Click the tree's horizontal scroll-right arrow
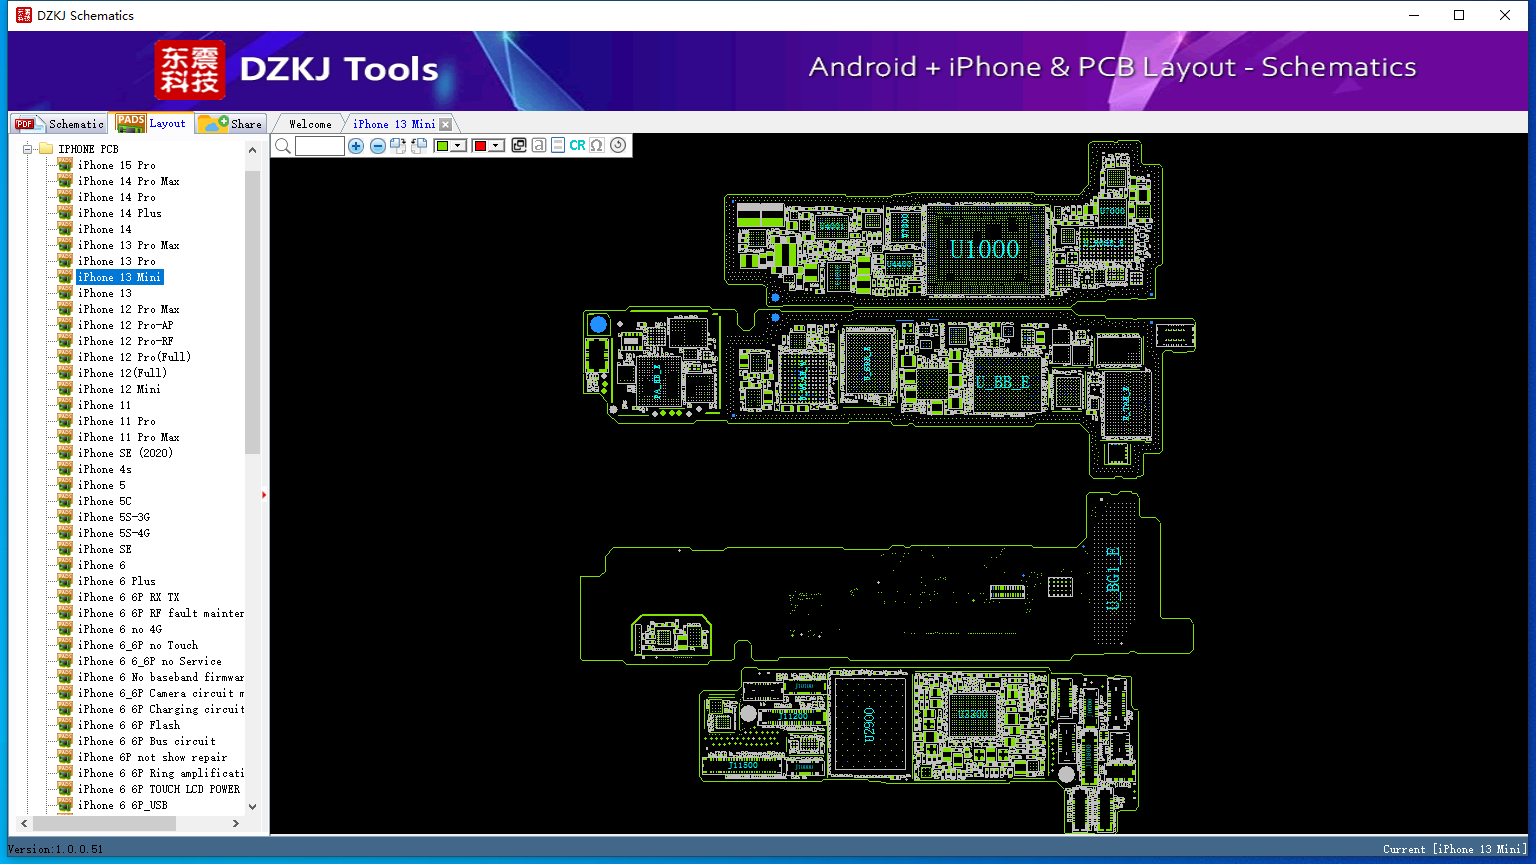 click(236, 824)
